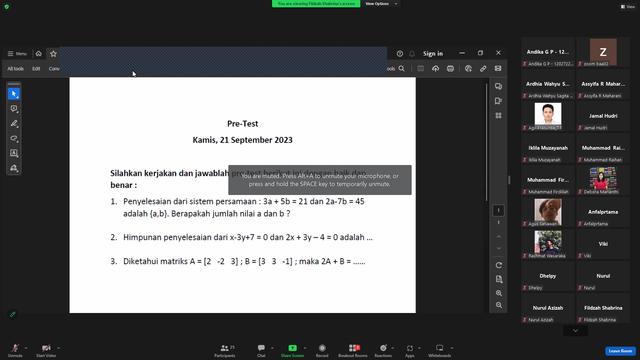
Task: Click the PDF vertical scrollbar
Action: [486, 143]
